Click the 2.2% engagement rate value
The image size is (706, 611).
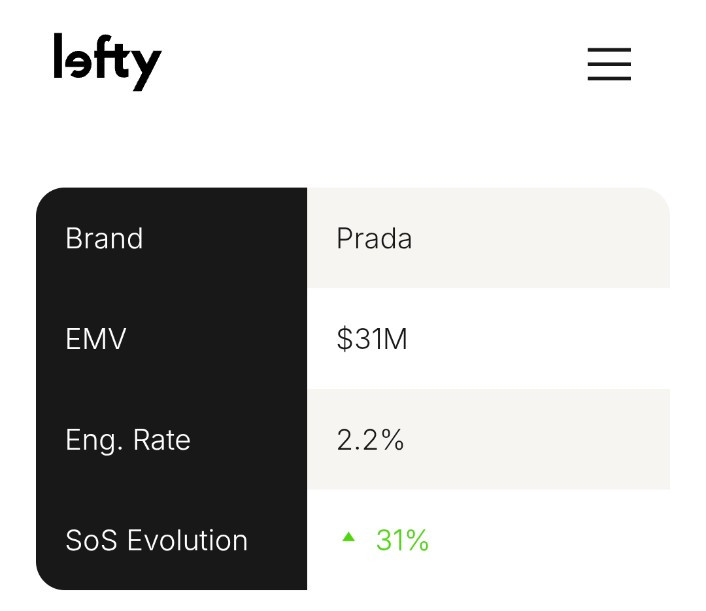(370, 439)
